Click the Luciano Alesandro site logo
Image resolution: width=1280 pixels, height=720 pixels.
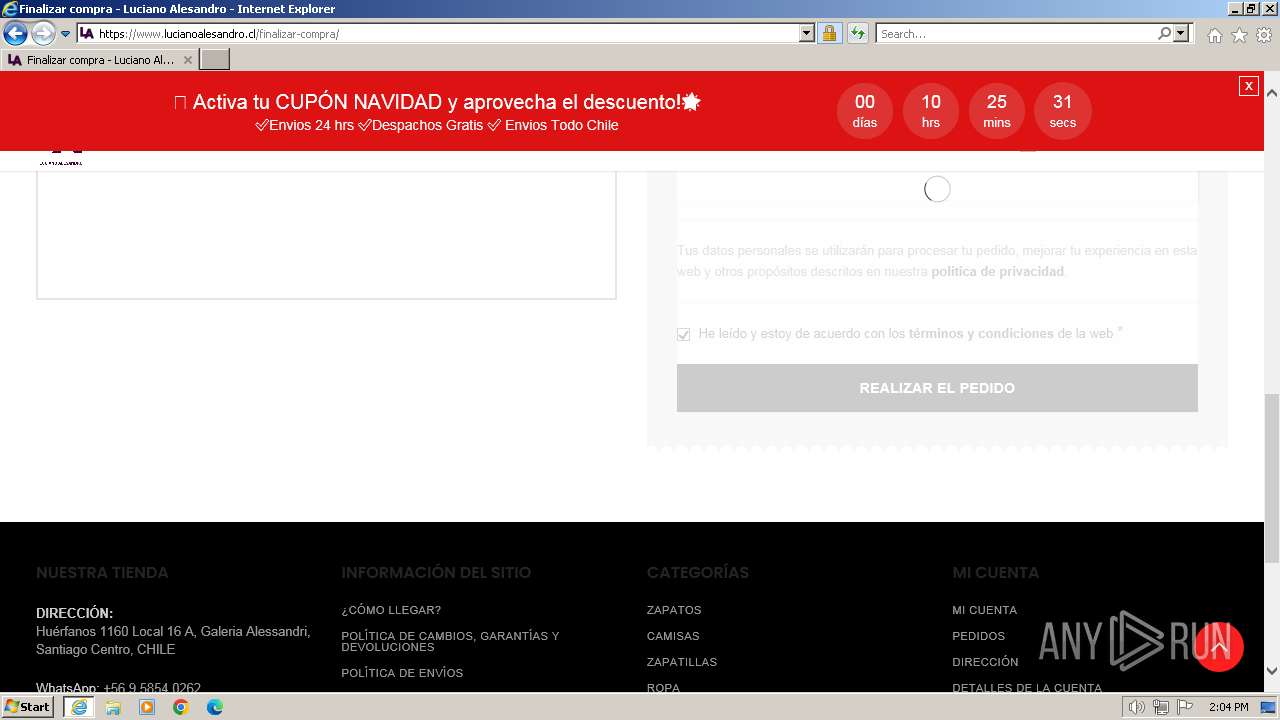pos(61,159)
